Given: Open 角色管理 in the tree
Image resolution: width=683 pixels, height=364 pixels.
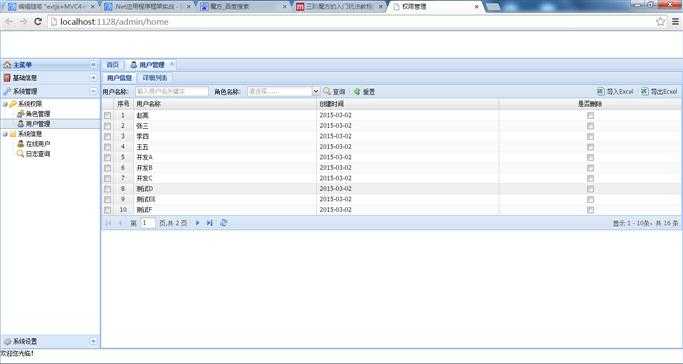Looking at the screenshot, I should tap(38, 114).
